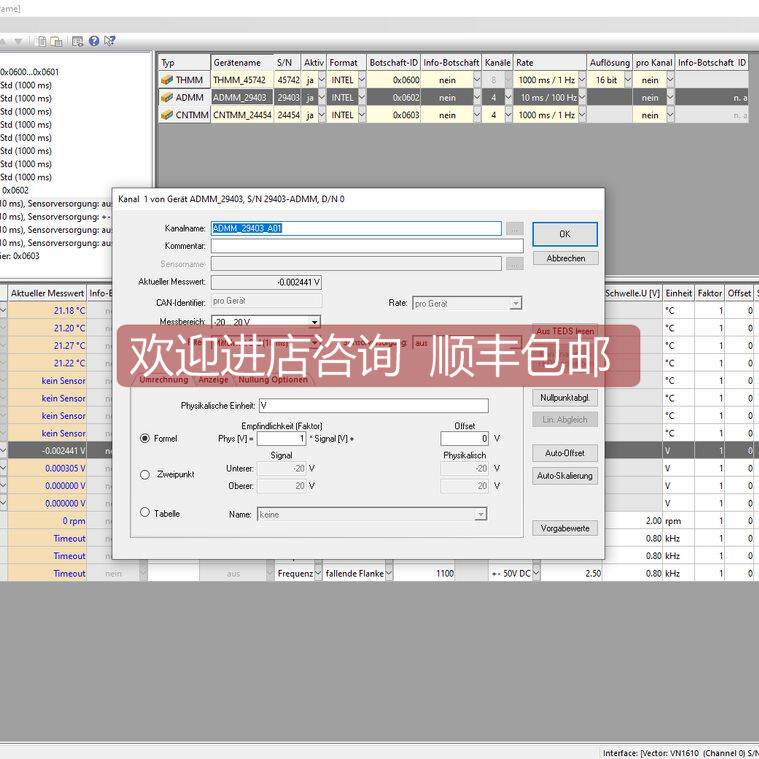Open Aktiv dropdown for THMM_45742 row
This screenshot has width=759, height=759.
tap(322, 80)
